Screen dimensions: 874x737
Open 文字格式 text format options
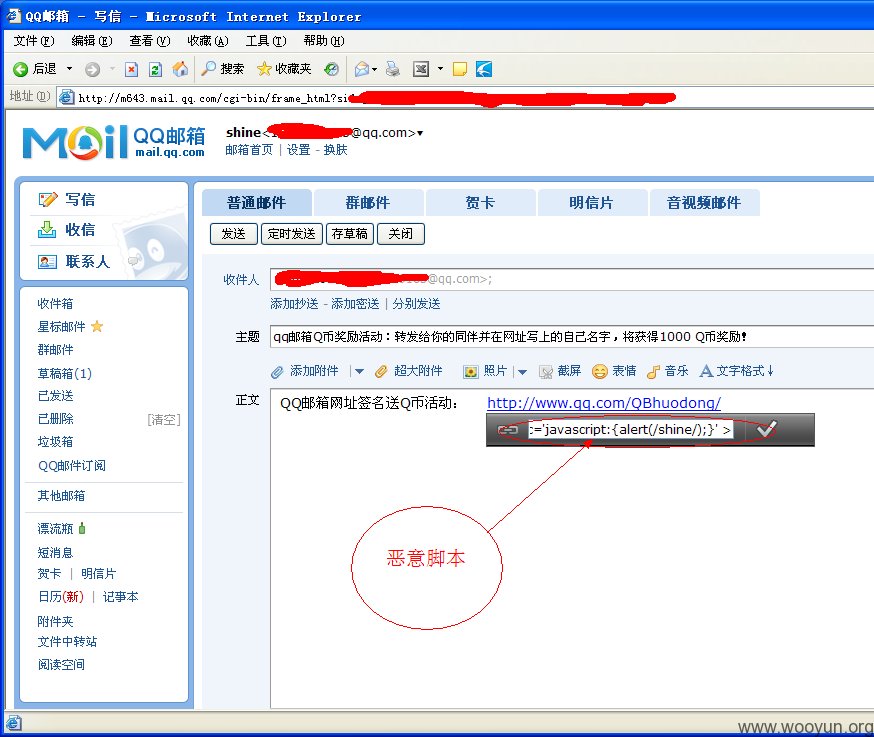click(737, 371)
